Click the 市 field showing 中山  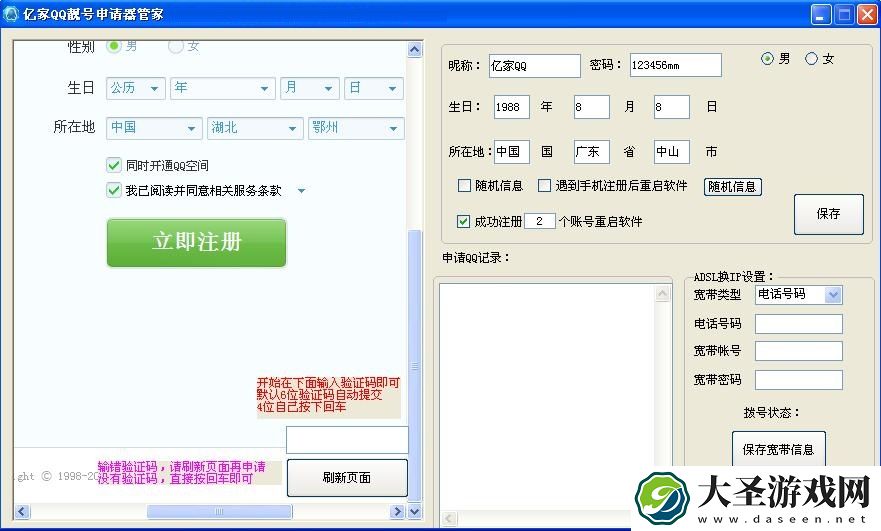click(671, 152)
